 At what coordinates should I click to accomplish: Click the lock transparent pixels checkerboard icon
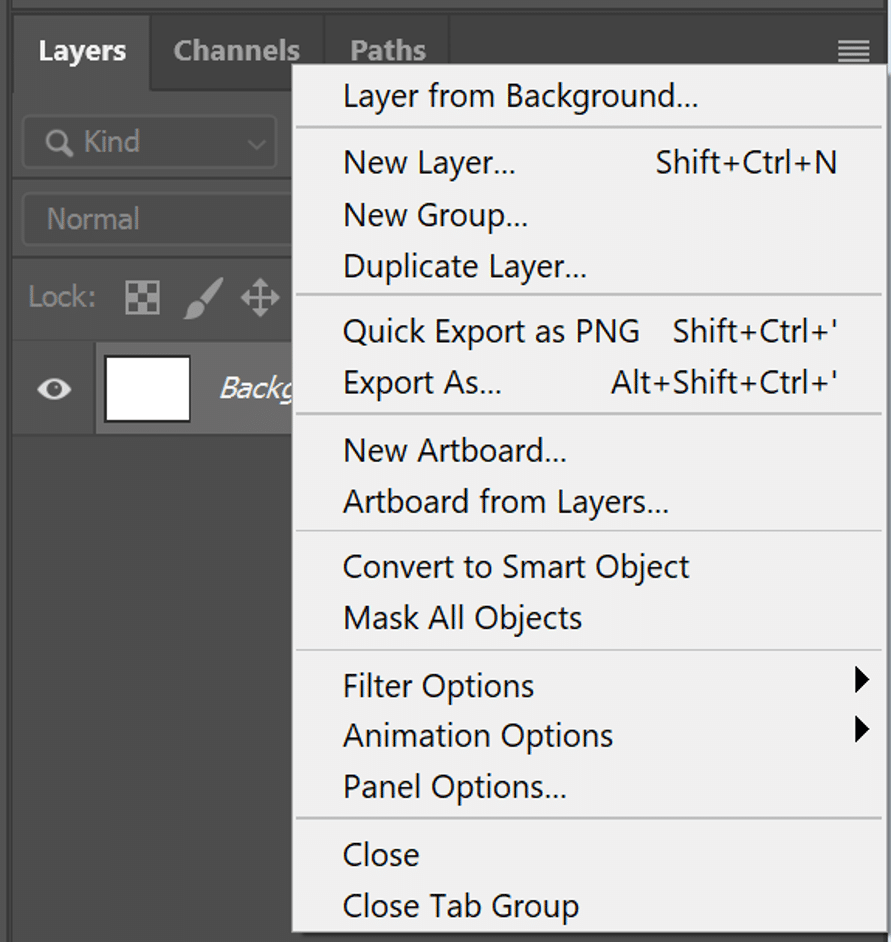pos(142,297)
